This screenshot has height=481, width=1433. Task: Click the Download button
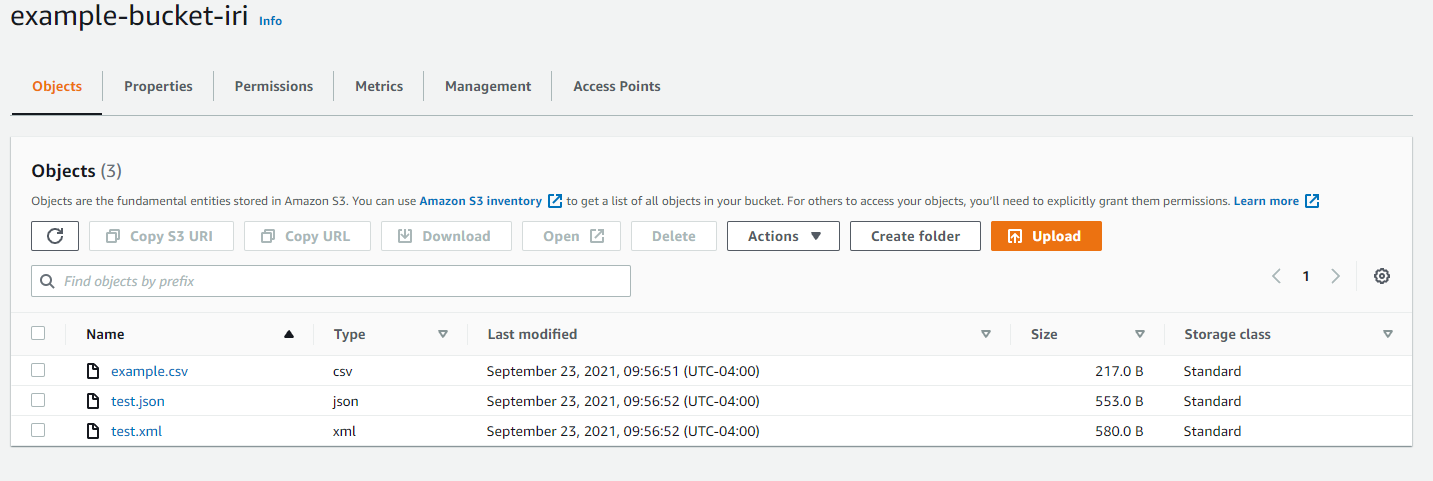(445, 236)
